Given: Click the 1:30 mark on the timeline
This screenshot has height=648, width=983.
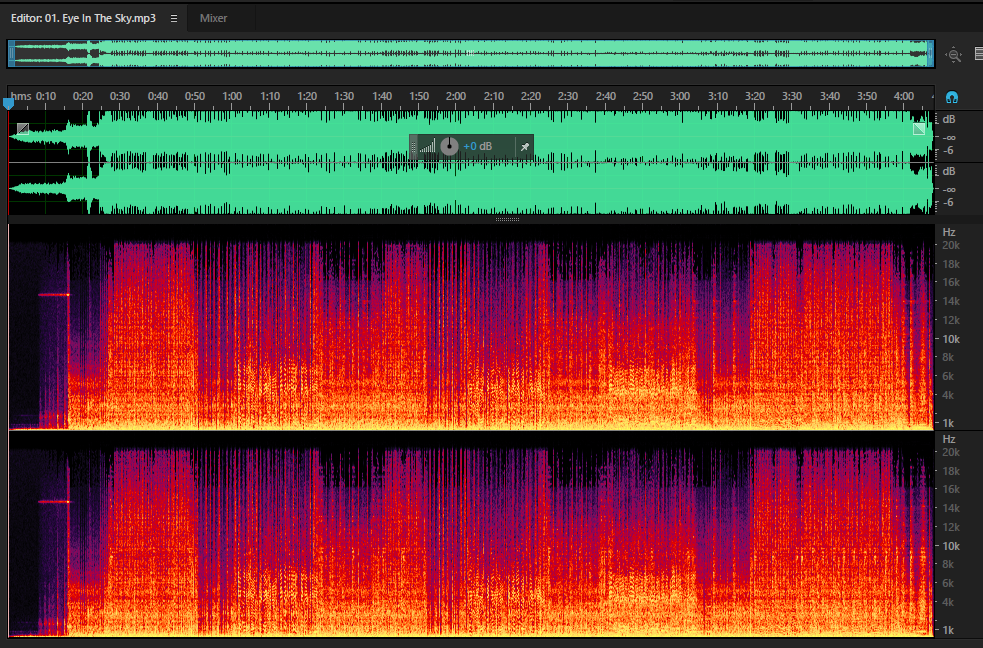Looking at the screenshot, I should (344, 97).
